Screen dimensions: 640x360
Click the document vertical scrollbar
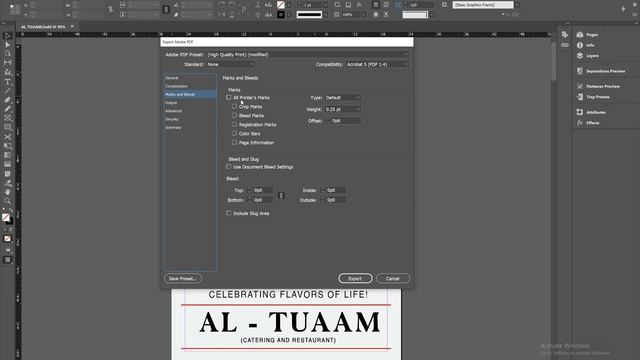pos(553,61)
